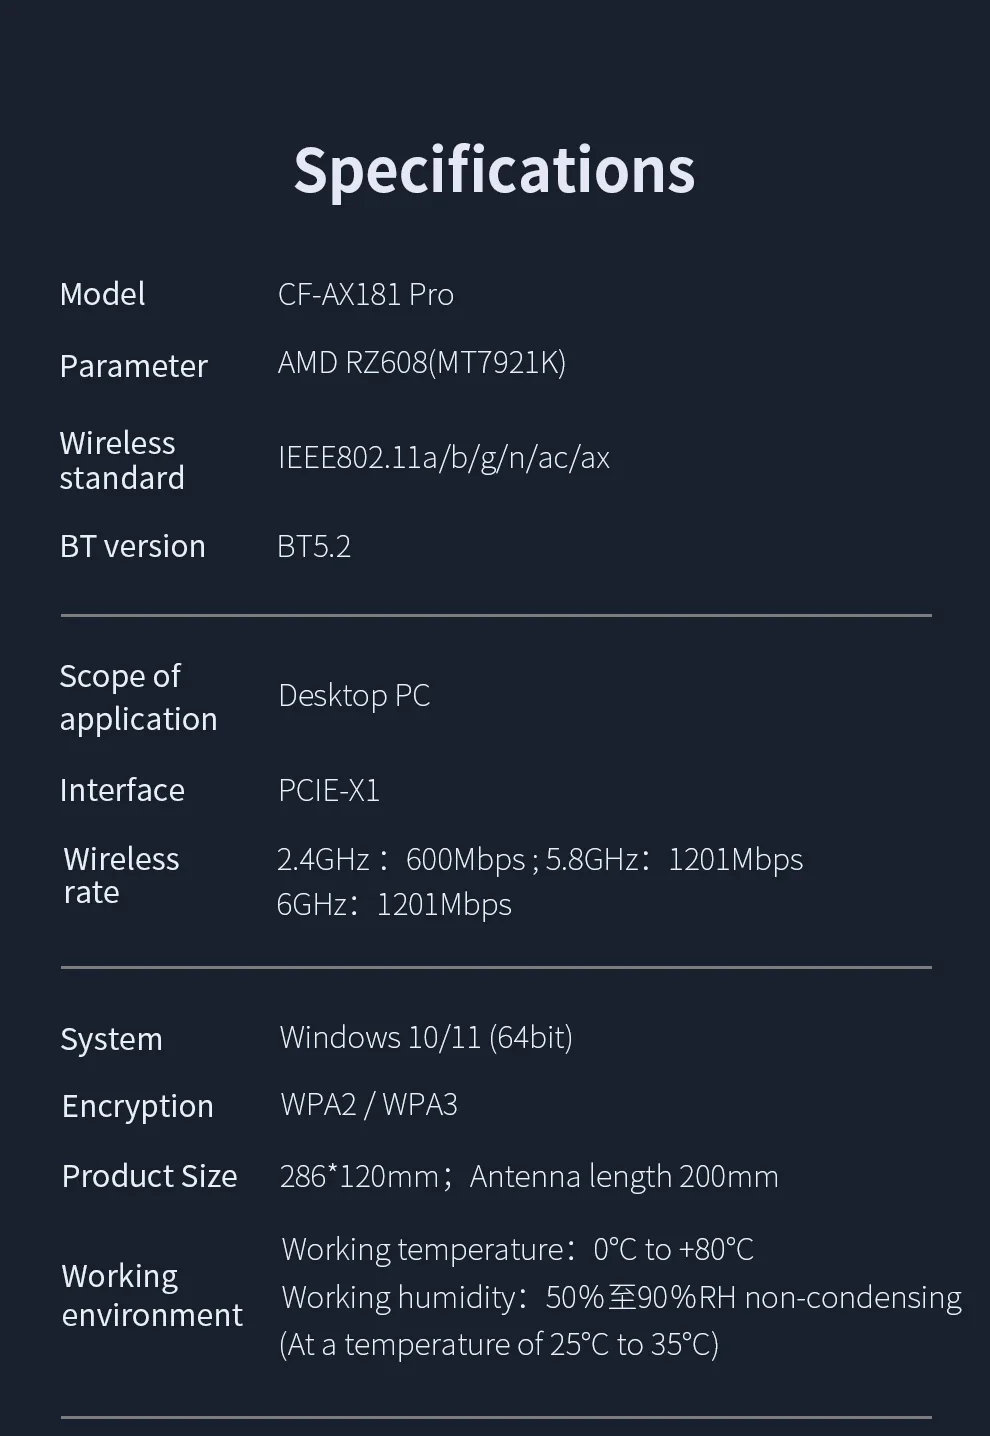Click AMD RZ608(MT7921K) chipset text

click(421, 362)
